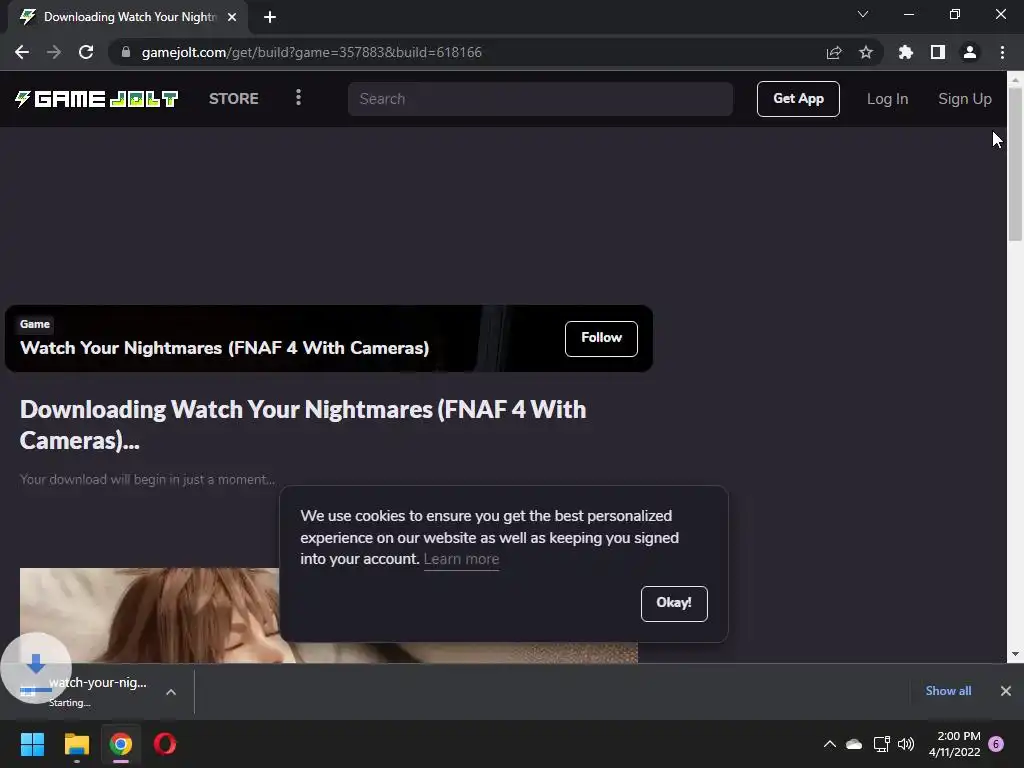The image size is (1024, 768).
Task: Open the watch-your-nig... download item
Action: 98,692
